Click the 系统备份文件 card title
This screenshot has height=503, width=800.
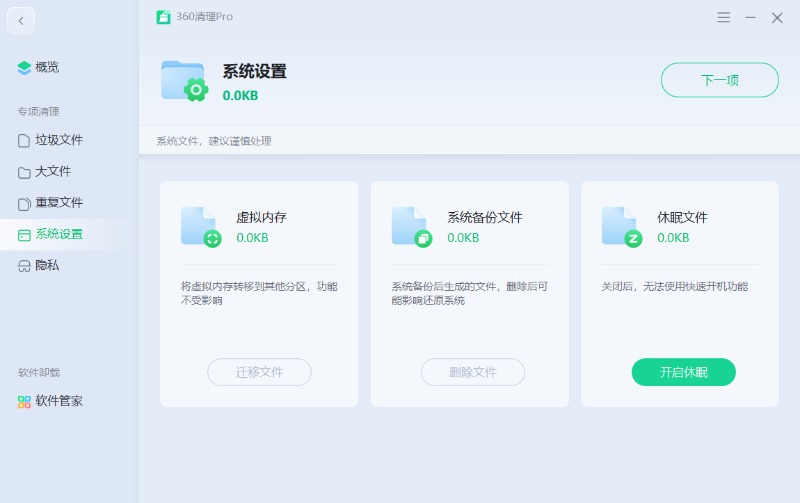point(485,218)
